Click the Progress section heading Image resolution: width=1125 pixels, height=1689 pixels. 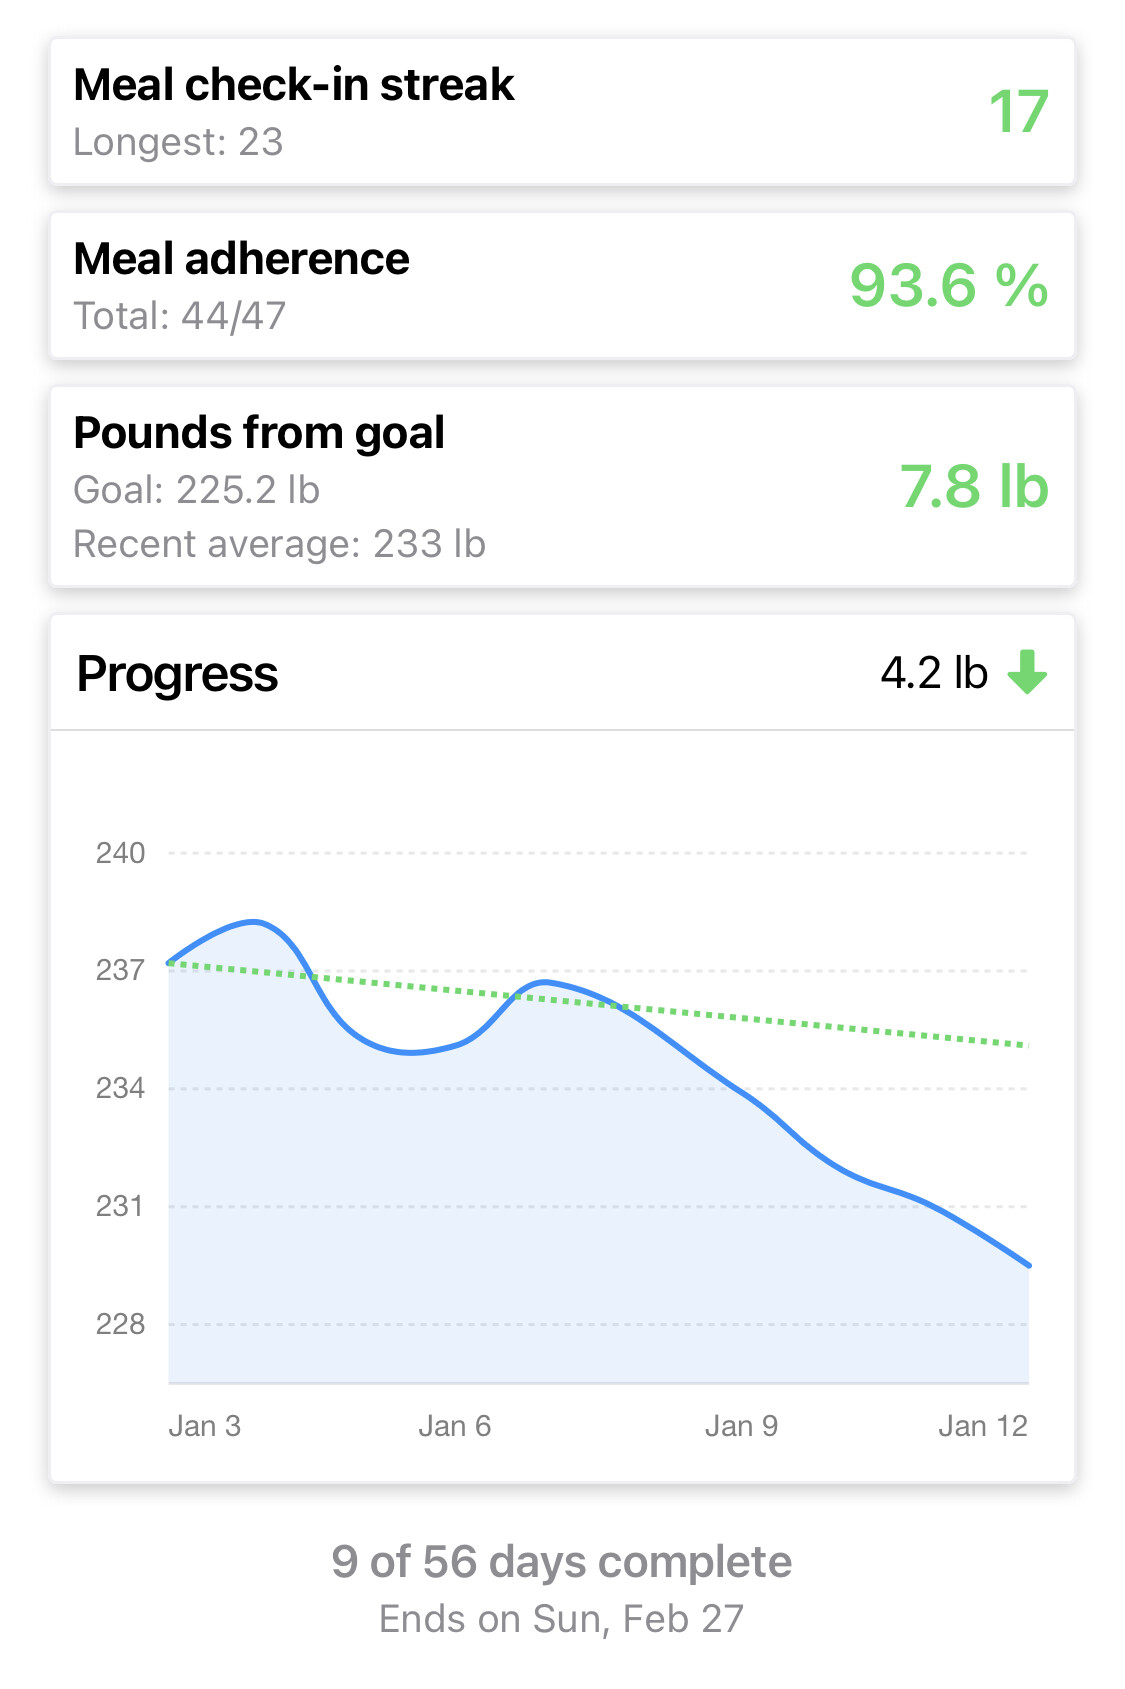click(x=177, y=674)
